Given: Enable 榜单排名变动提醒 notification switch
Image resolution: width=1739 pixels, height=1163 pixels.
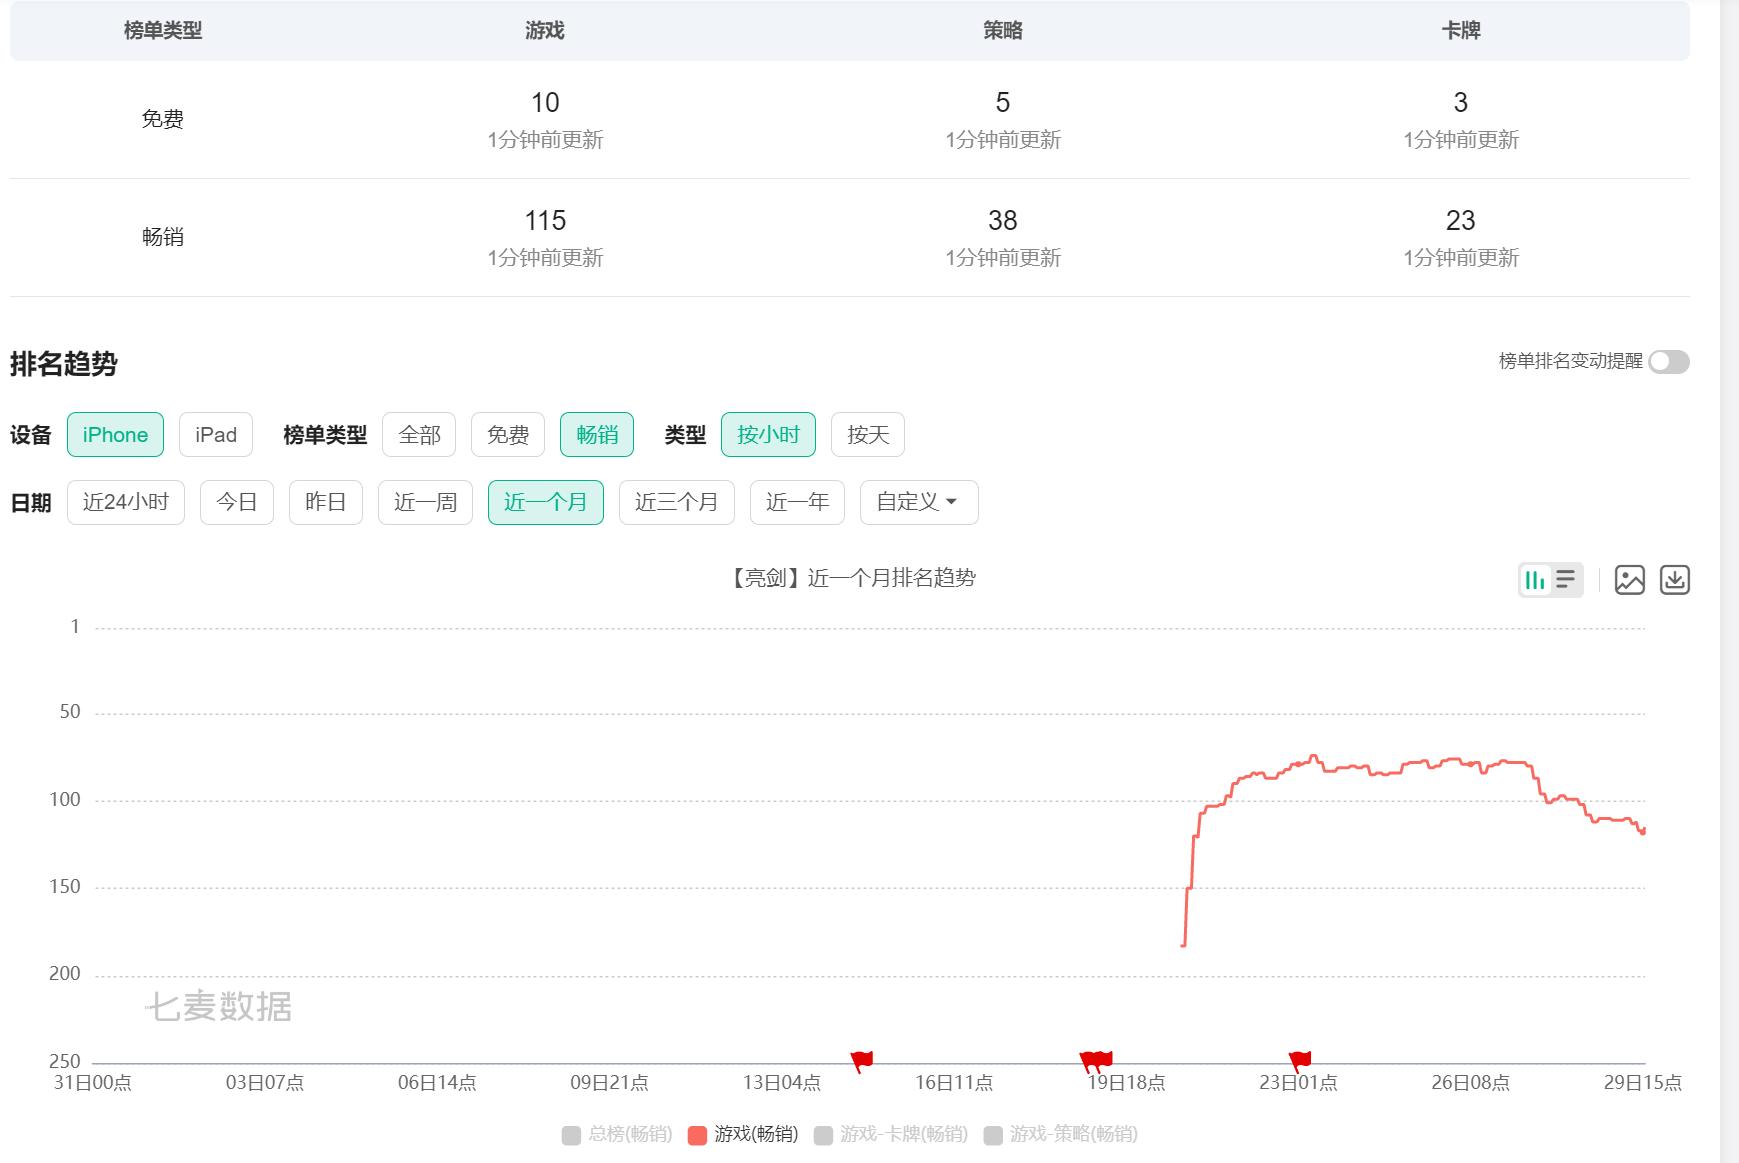Looking at the screenshot, I should tap(1668, 364).
